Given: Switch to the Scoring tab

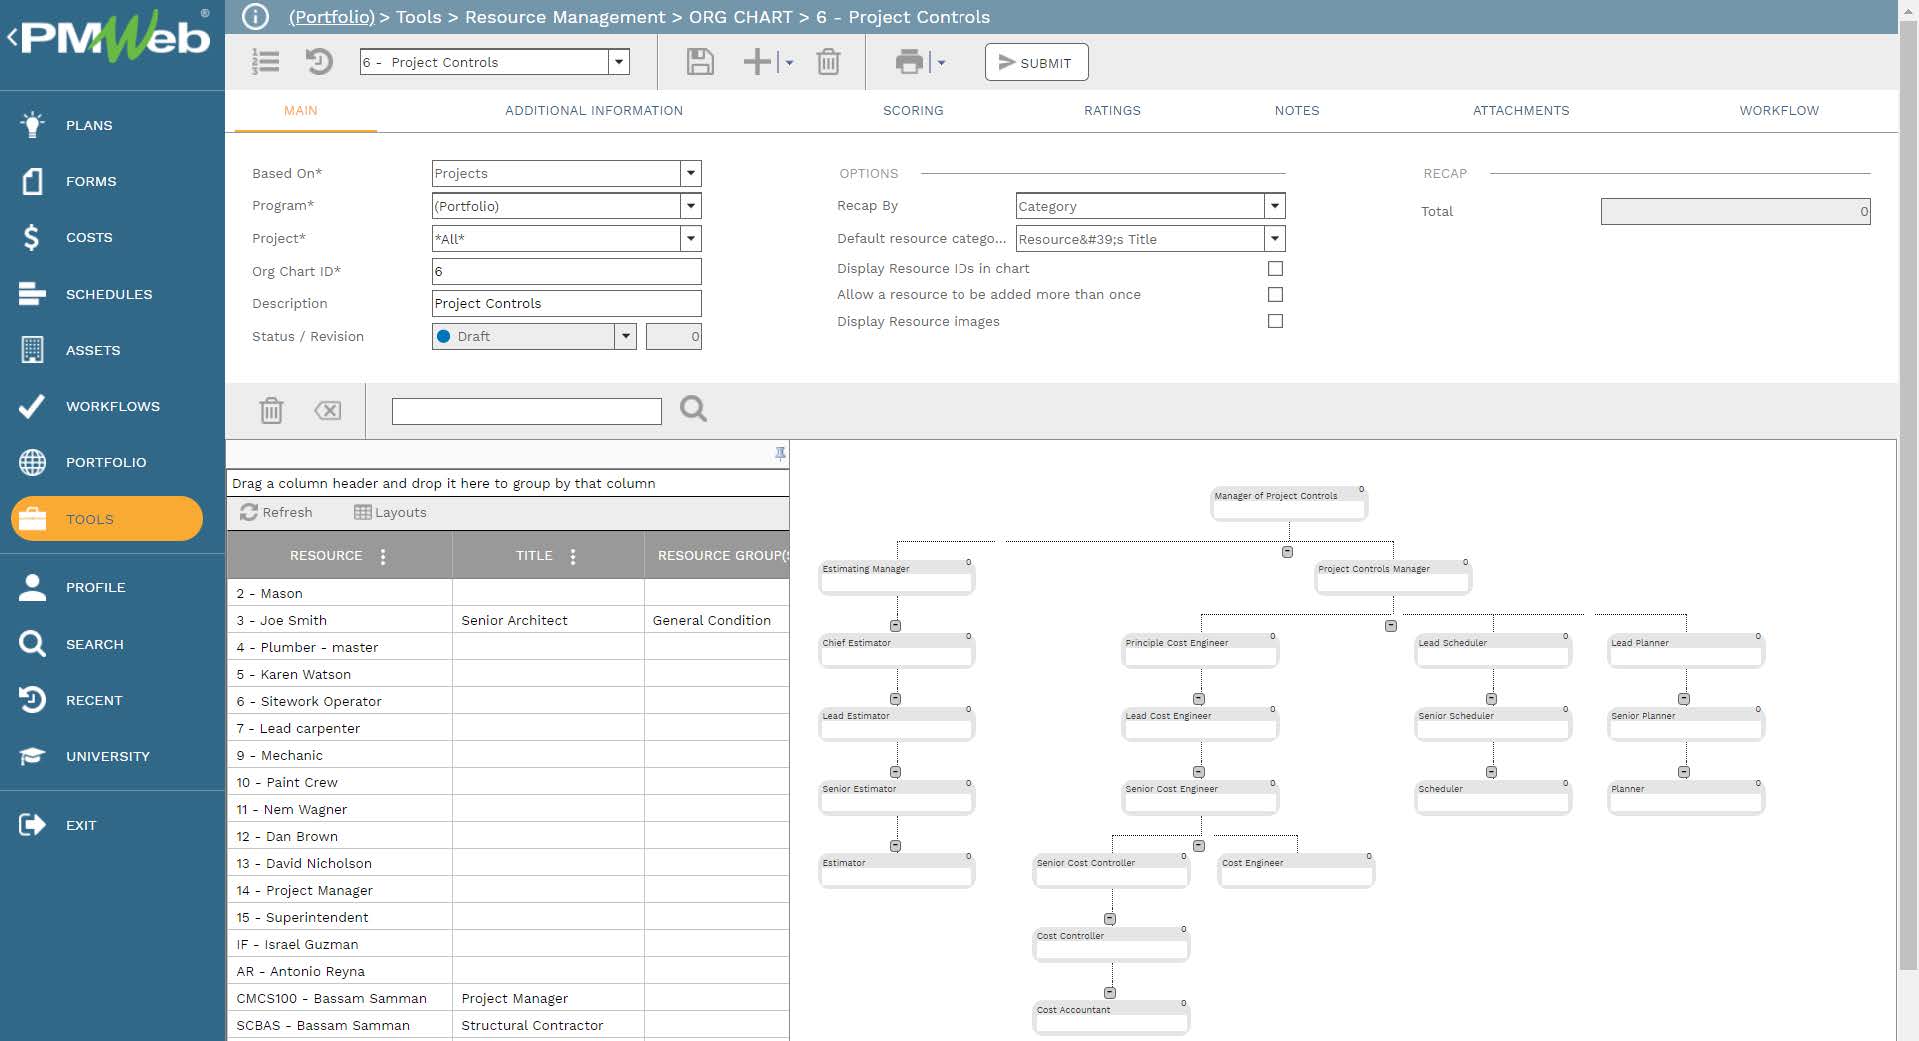Looking at the screenshot, I should click(x=913, y=111).
